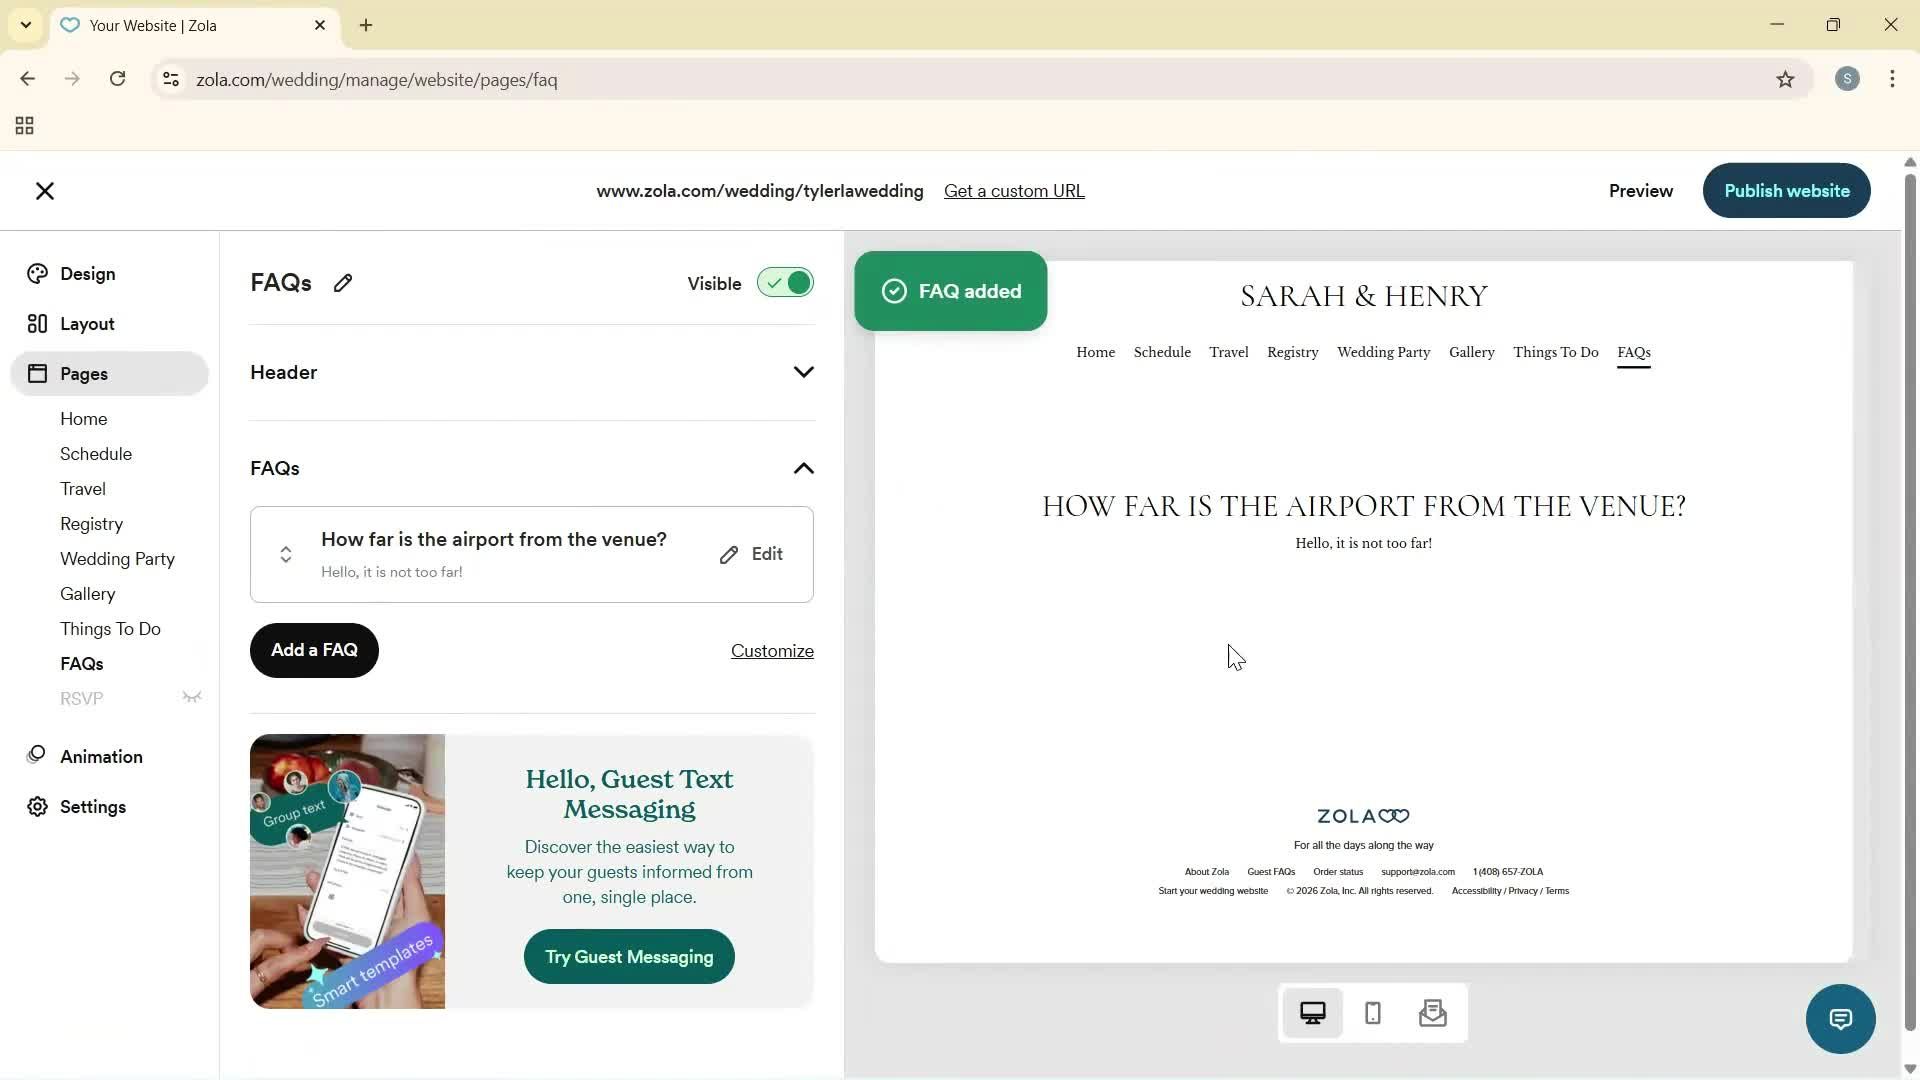1920x1080 pixels.
Task: Click the Publish website button
Action: tap(1786, 190)
